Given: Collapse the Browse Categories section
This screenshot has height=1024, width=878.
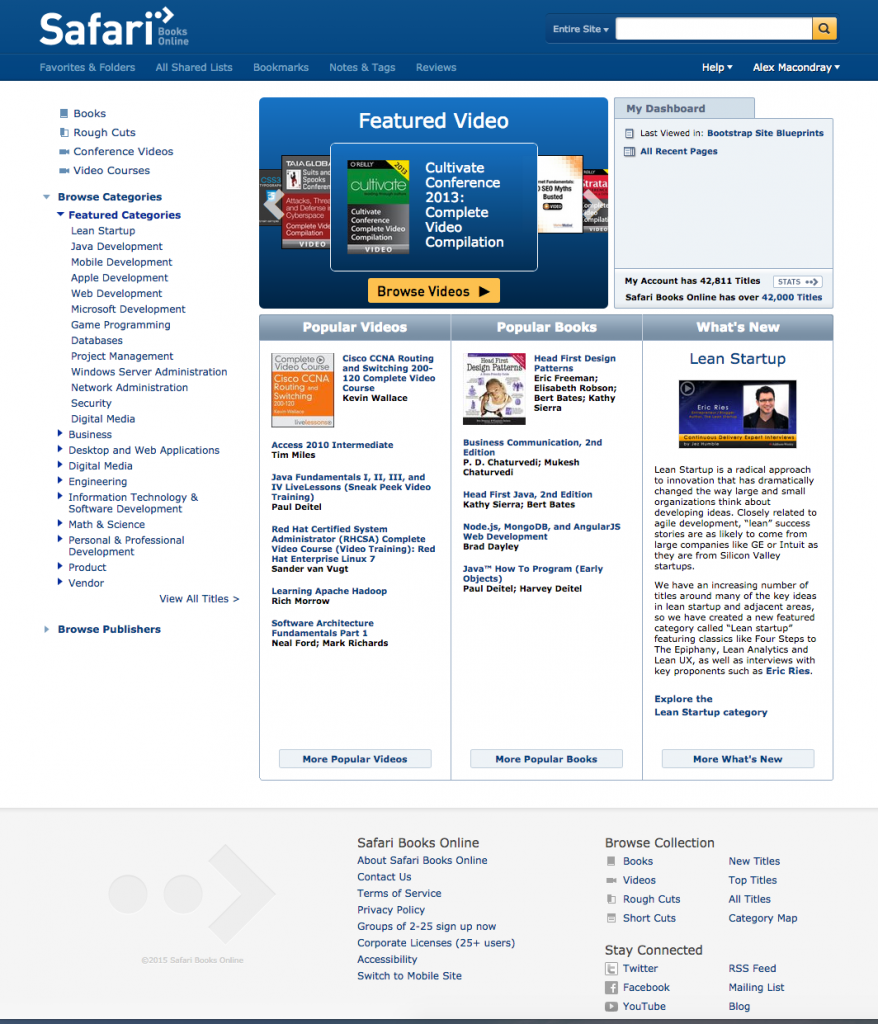Looking at the screenshot, I should click(x=46, y=197).
